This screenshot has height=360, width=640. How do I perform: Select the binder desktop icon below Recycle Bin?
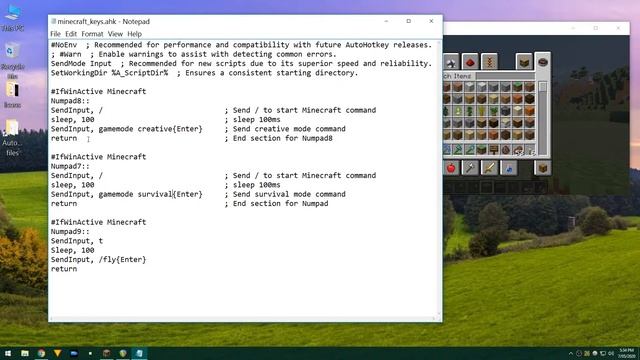13,94
